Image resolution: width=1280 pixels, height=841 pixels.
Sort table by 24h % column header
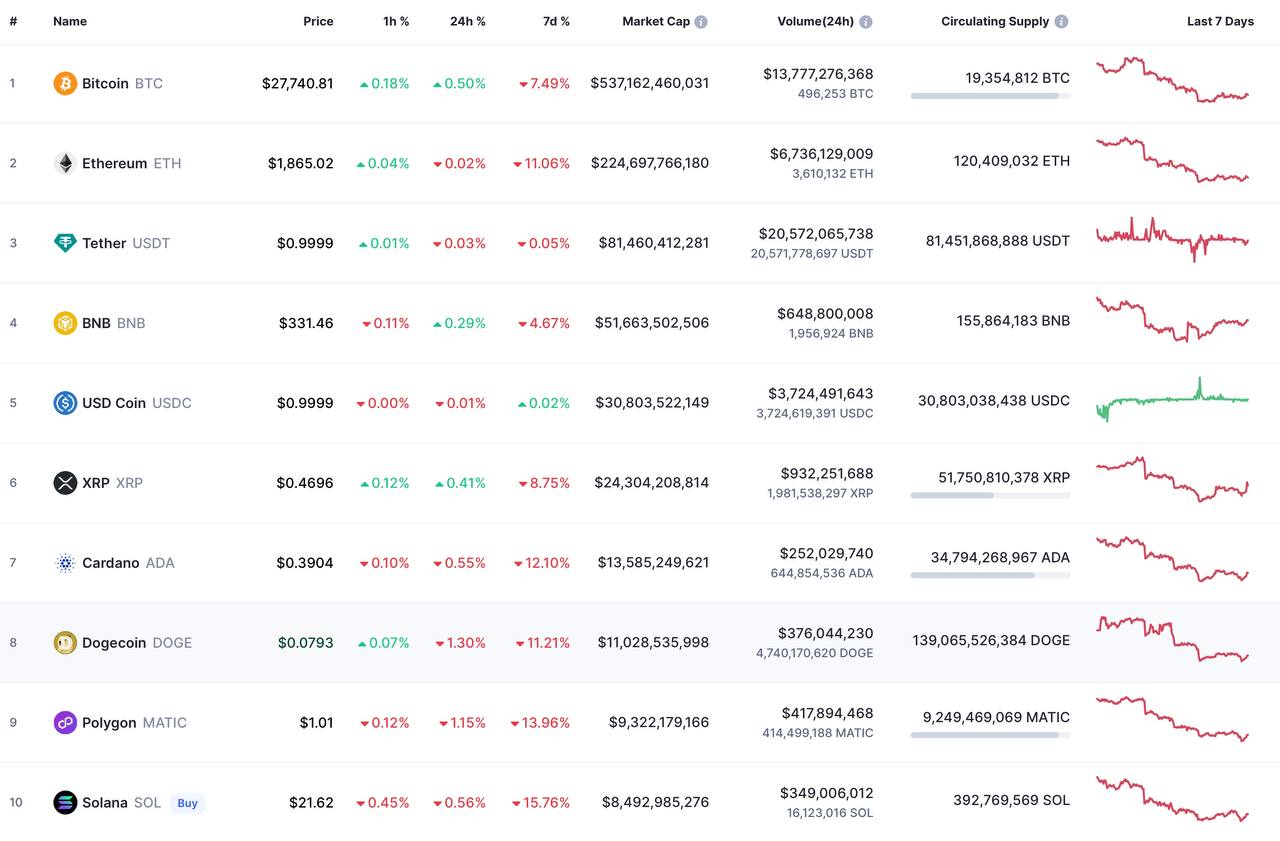[x=467, y=21]
